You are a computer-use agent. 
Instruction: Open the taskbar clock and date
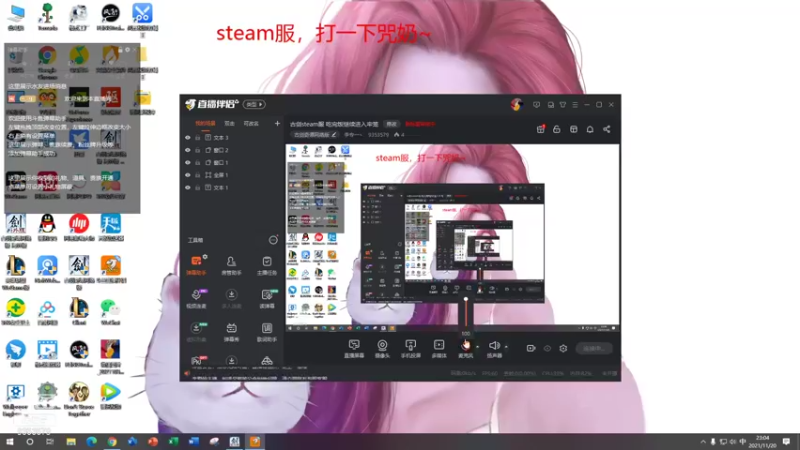tap(762, 442)
